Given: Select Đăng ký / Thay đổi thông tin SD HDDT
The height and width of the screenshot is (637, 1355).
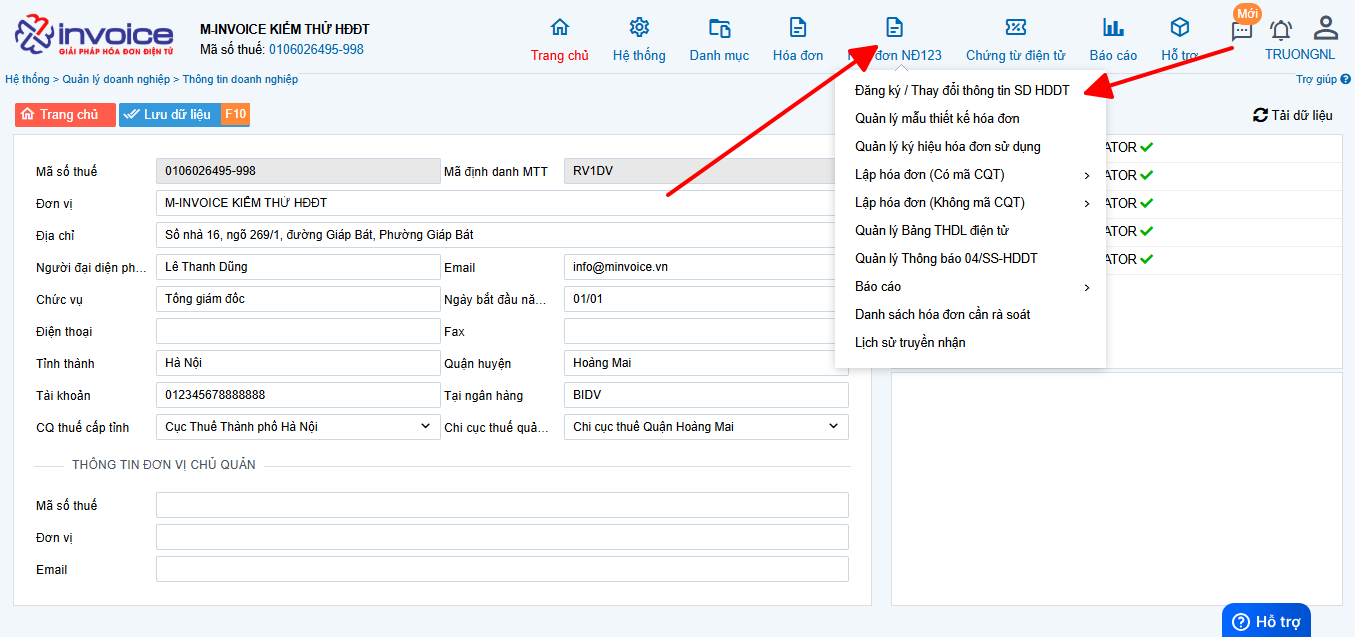Looking at the screenshot, I should tap(962, 91).
